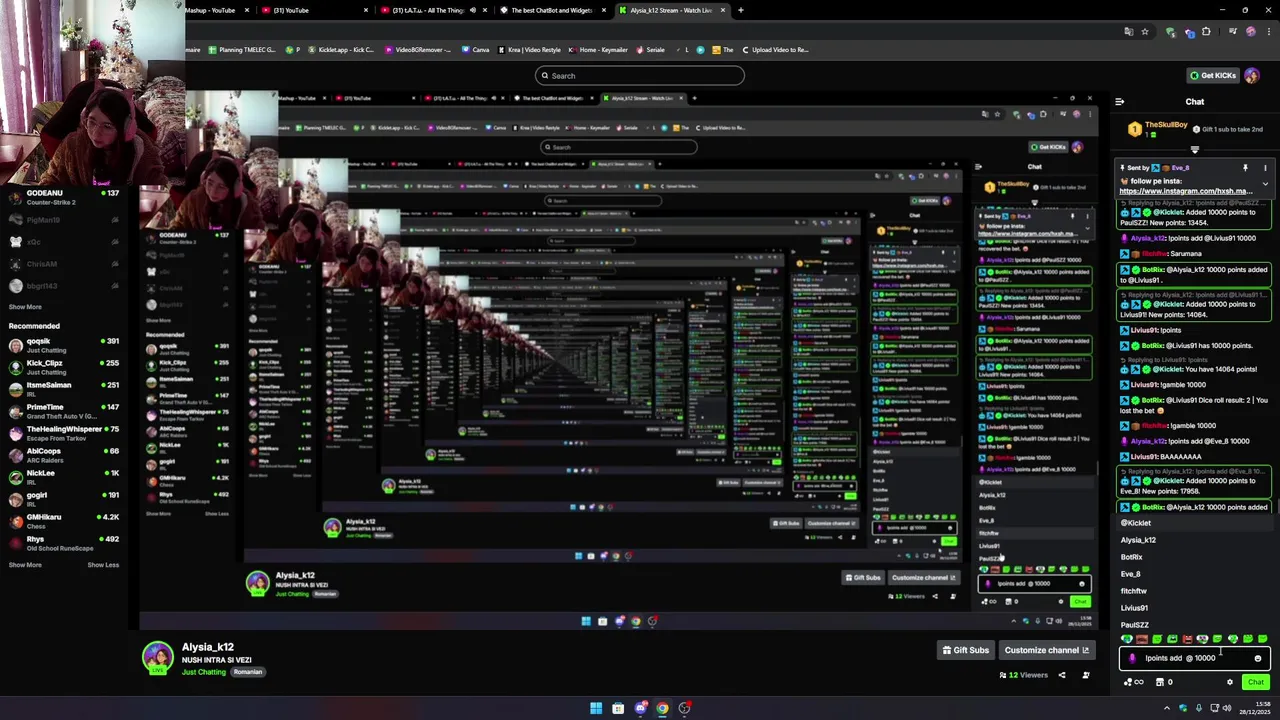
Task: Open AbiCoops recommended channel
Action: click(65, 456)
